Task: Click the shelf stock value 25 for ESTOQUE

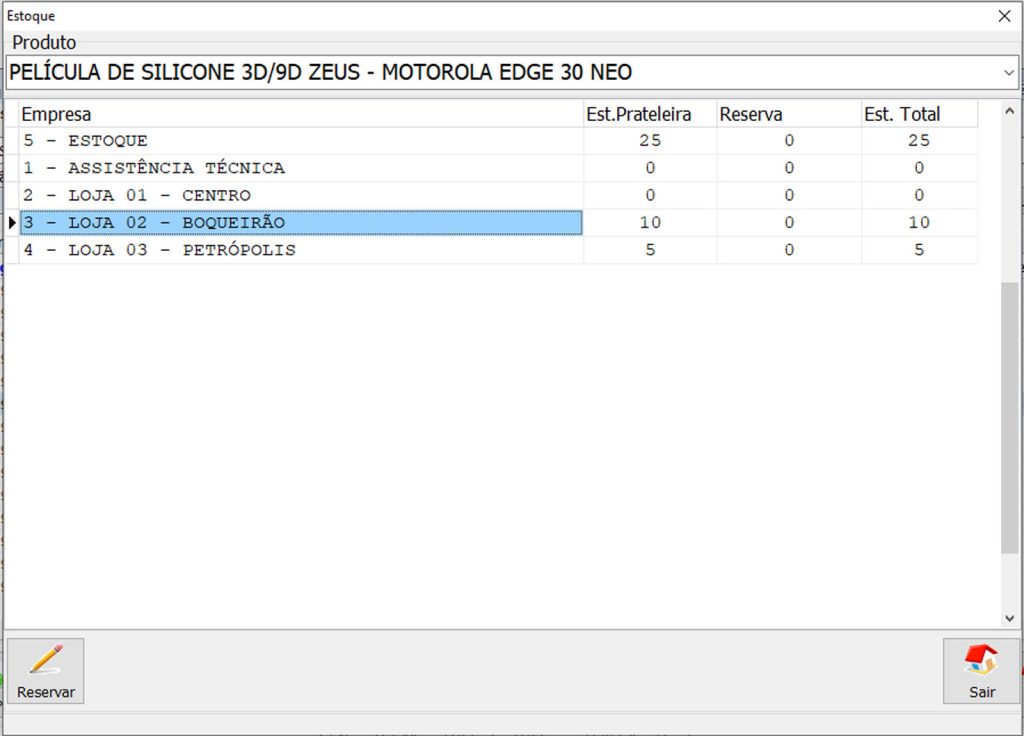Action: (650, 141)
